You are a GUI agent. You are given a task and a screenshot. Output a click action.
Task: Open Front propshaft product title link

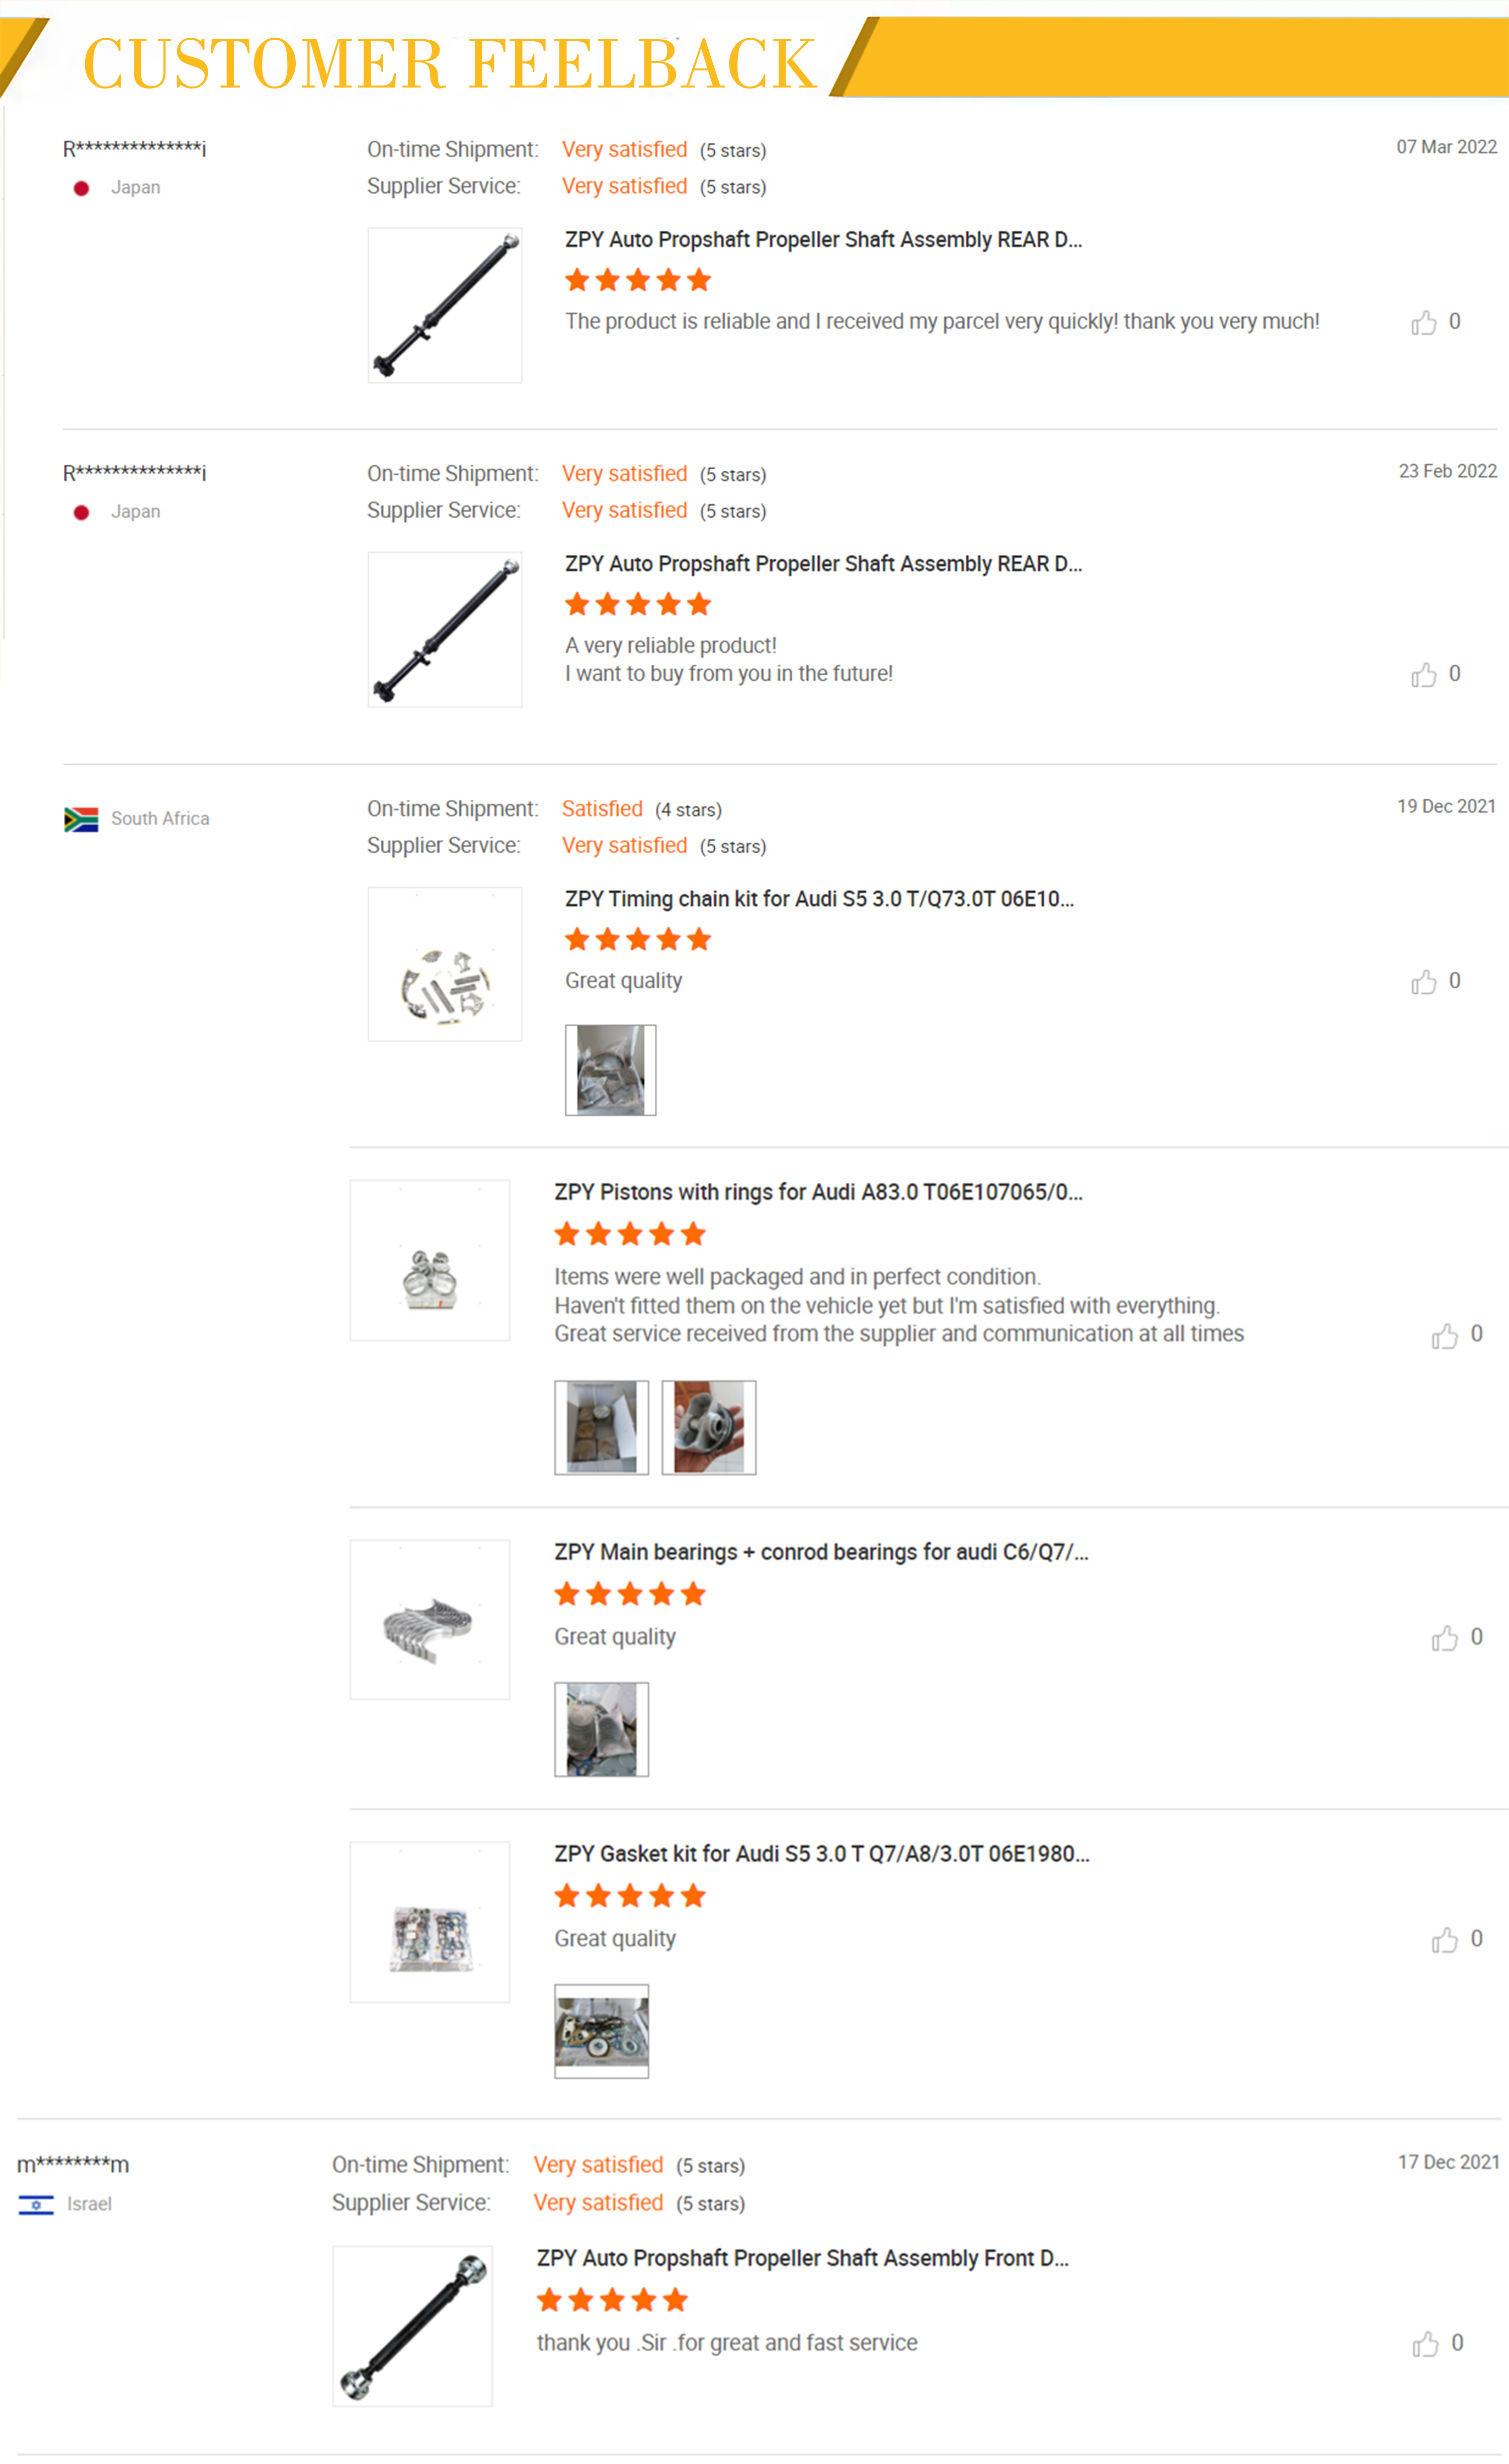pyautogui.click(x=802, y=2258)
